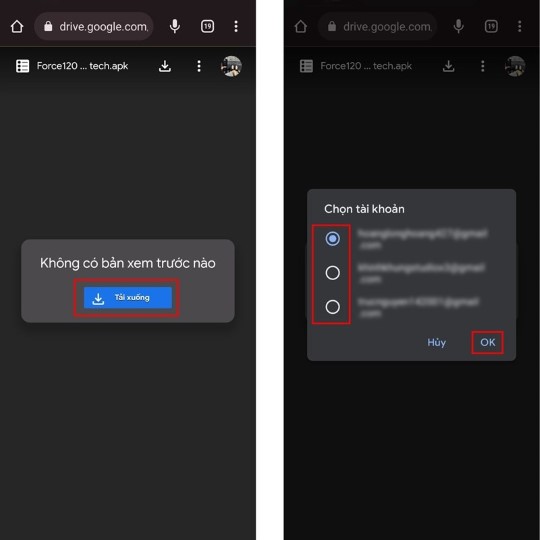Open the tab switcher showing 19 tabs on left
Screen dimensions: 540x540
pos(207,27)
